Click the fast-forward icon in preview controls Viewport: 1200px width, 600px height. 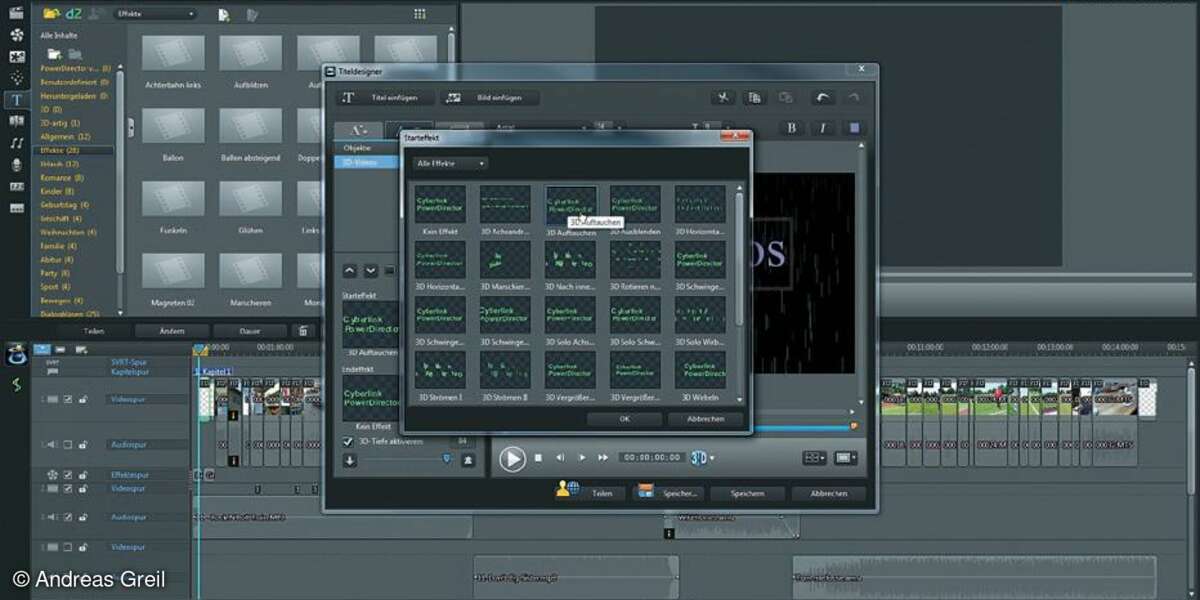click(x=603, y=458)
